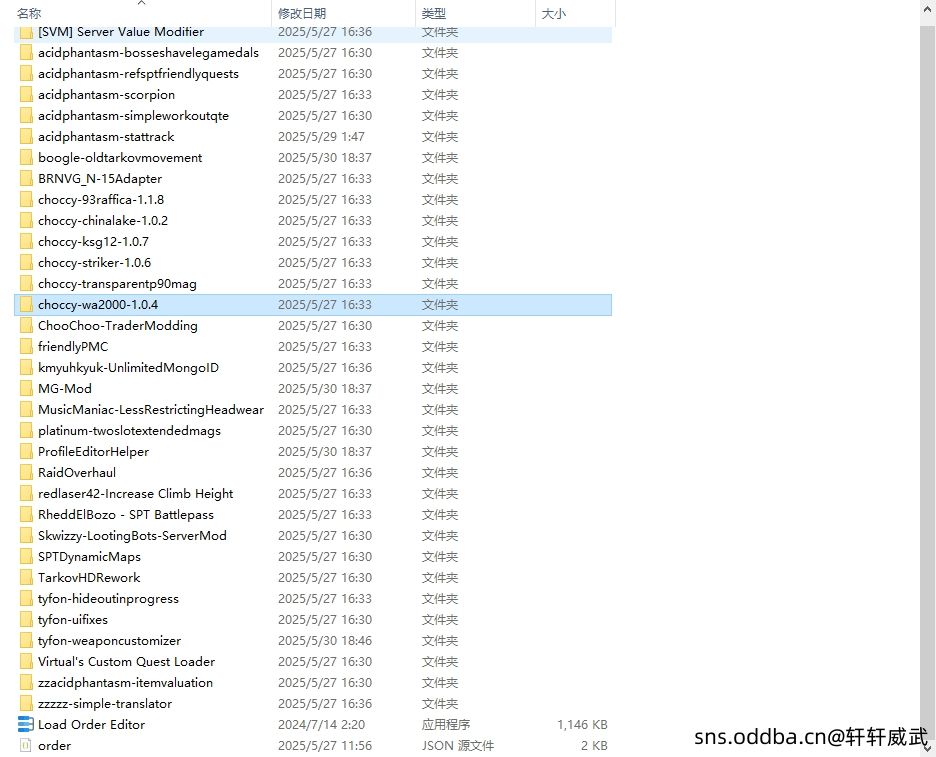Viewport: 936px width, 757px height.
Task: Click the vertical scrollbar of the file list
Action: pyautogui.click(x=928, y=382)
